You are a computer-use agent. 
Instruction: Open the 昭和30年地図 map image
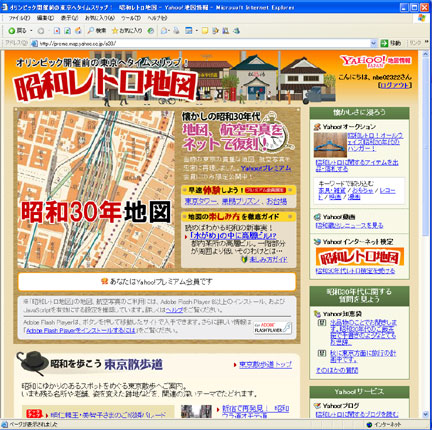pyautogui.click(x=96, y=189)
